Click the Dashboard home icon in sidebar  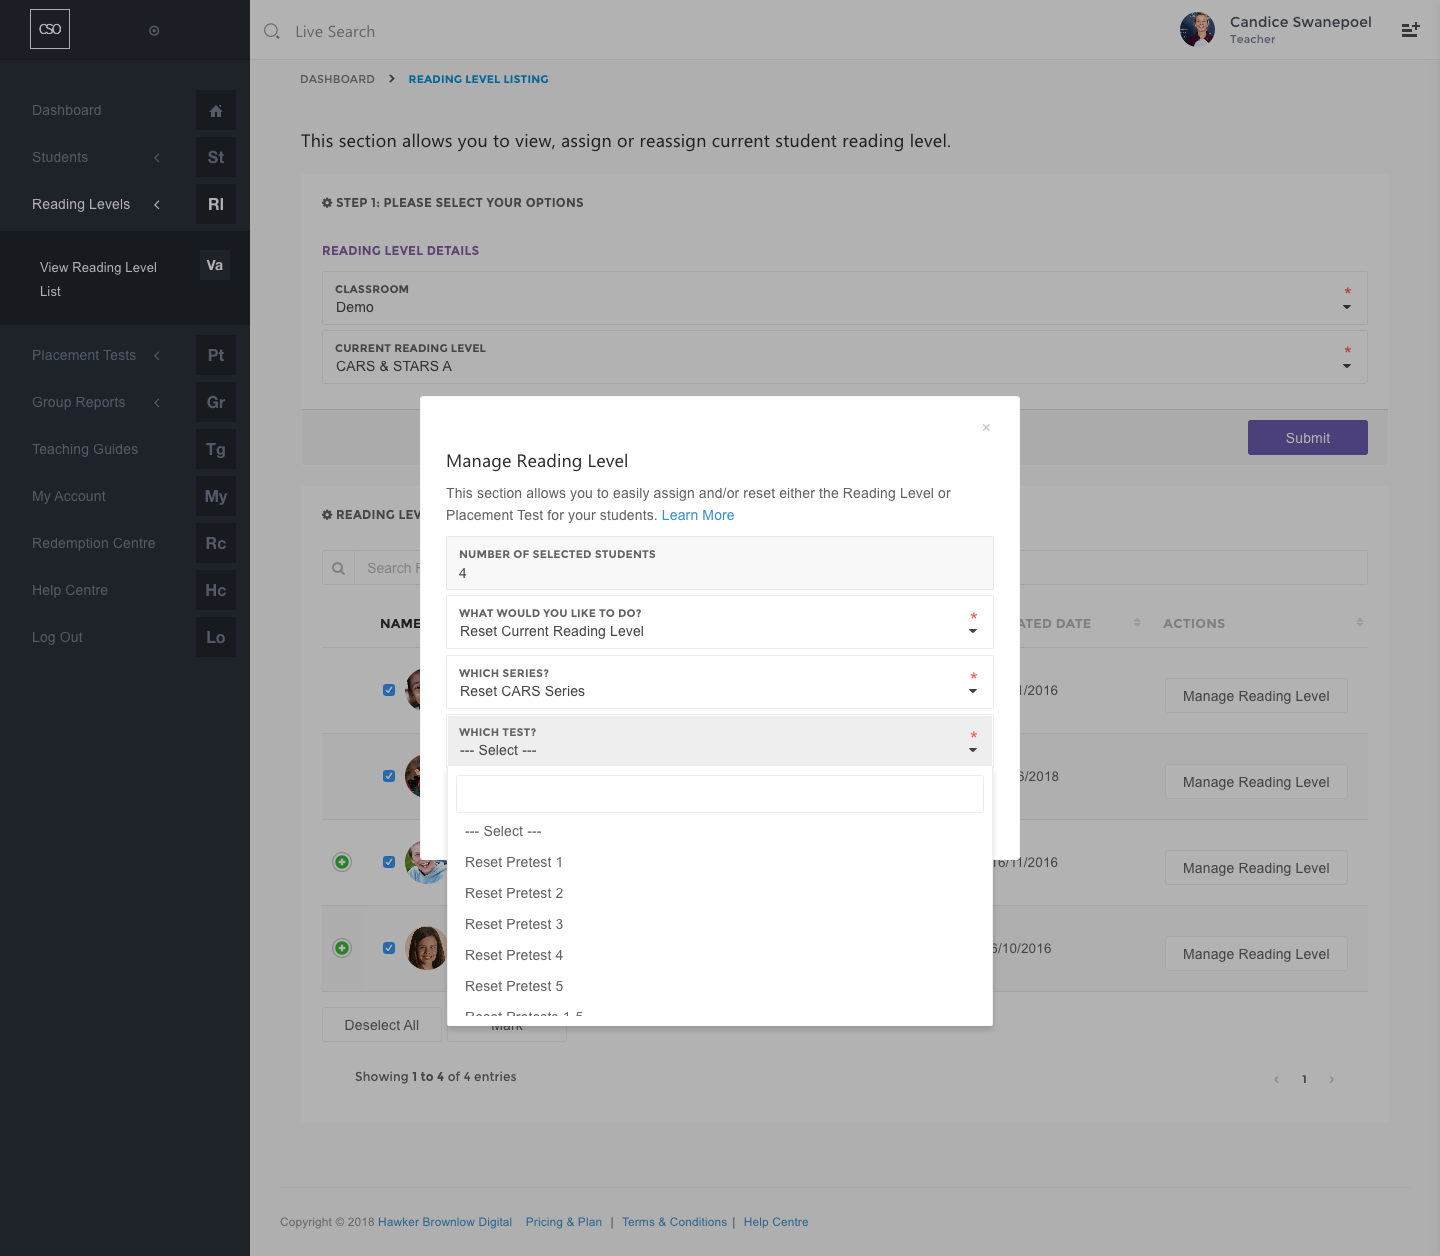click(x=216, y=111)
